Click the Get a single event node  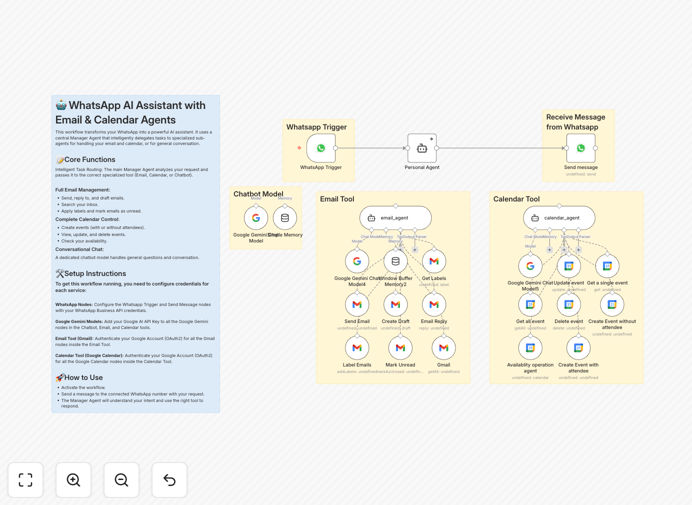(607, 266)
